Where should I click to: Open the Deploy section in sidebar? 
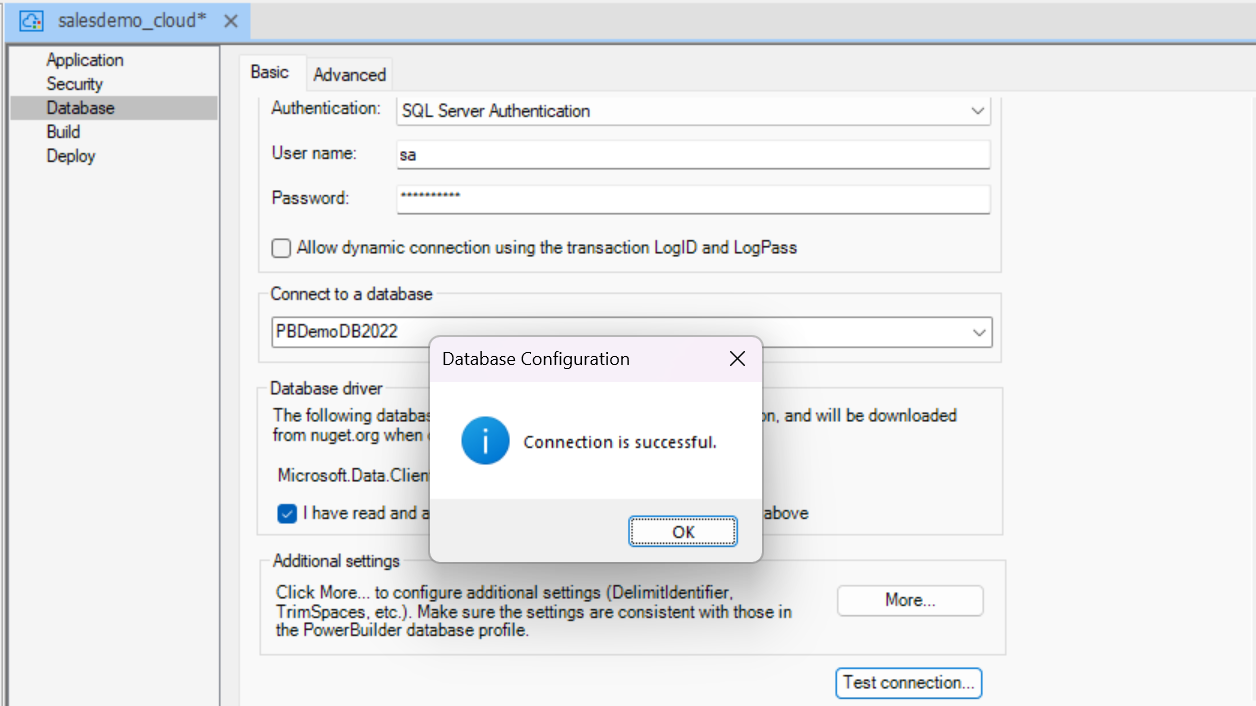71,156
